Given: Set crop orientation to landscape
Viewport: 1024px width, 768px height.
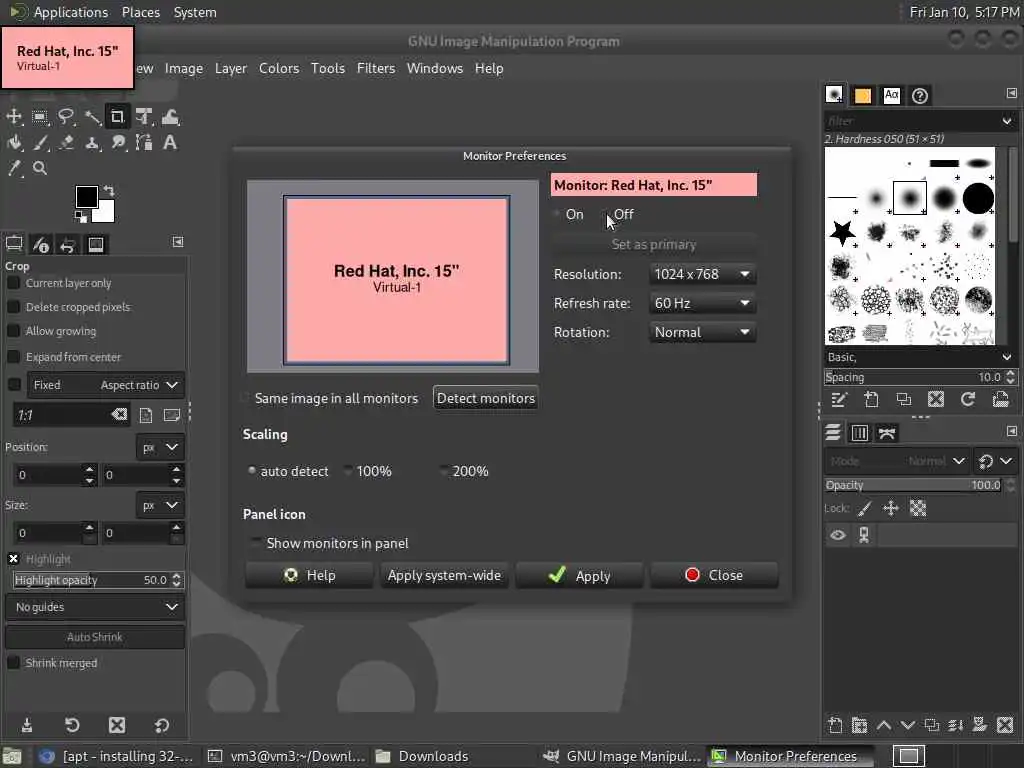Looking at the screenshot, I should tap(172, 415).
